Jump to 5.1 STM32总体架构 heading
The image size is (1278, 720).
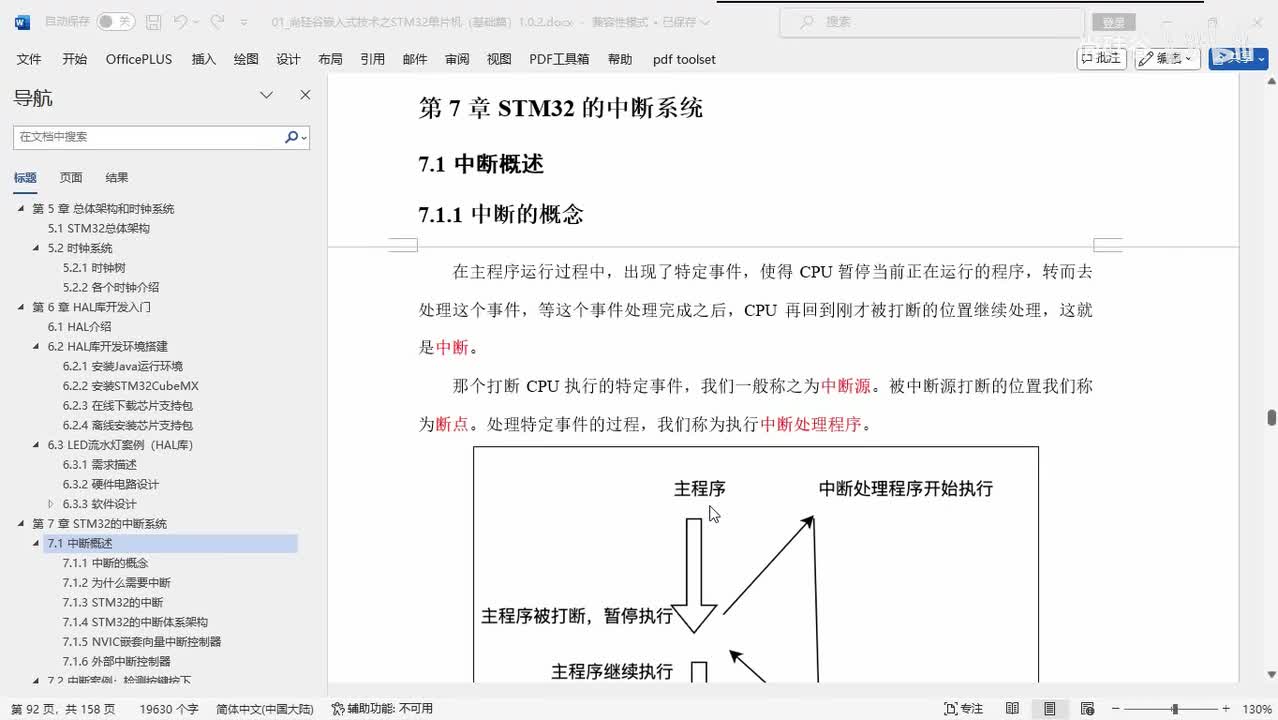point(99,228)
